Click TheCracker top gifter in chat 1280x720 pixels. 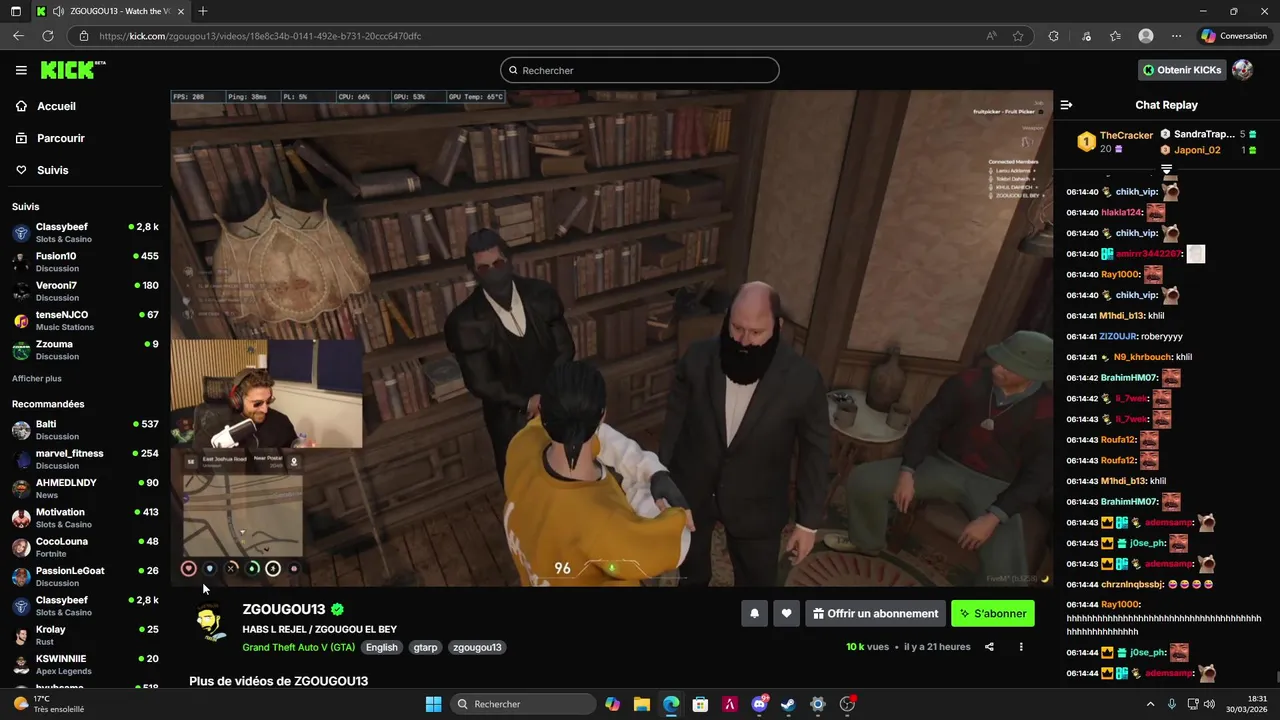[x=1126, y=135]
